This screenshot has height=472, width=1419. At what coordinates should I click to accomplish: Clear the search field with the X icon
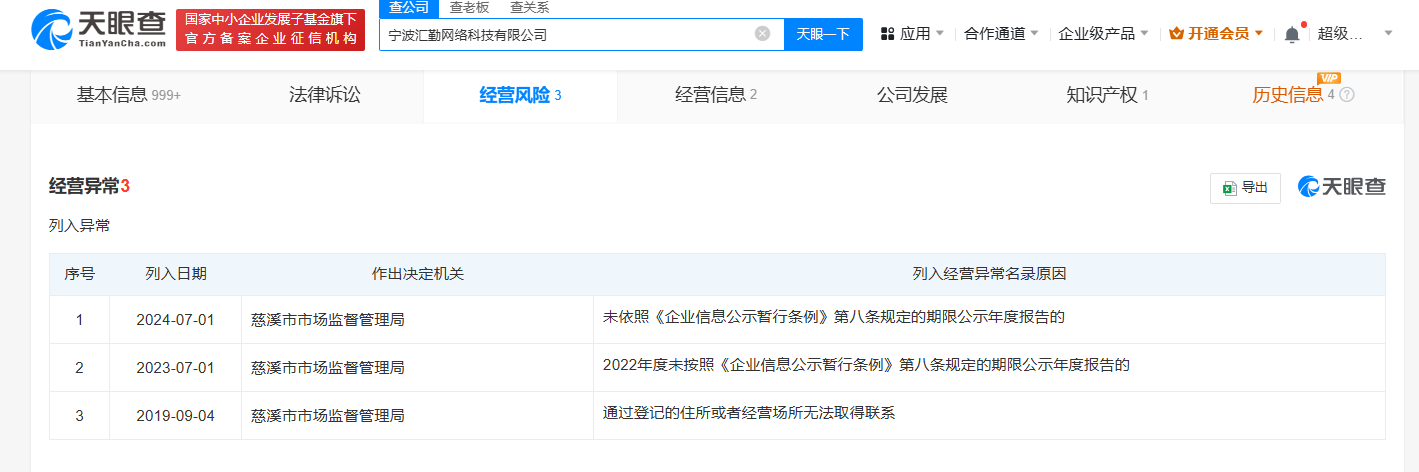pyautogui.click(x=762, y=34)
